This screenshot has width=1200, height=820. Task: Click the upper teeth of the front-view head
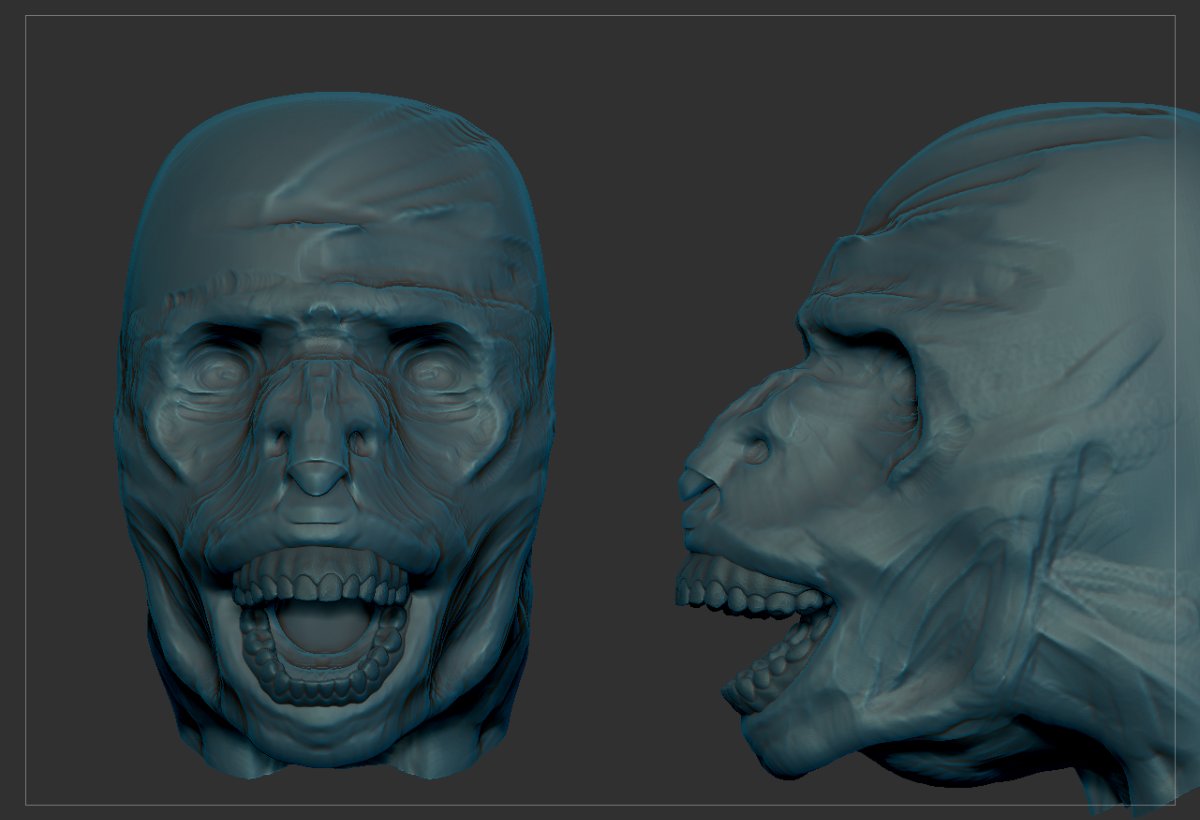[x=320, y=582]
